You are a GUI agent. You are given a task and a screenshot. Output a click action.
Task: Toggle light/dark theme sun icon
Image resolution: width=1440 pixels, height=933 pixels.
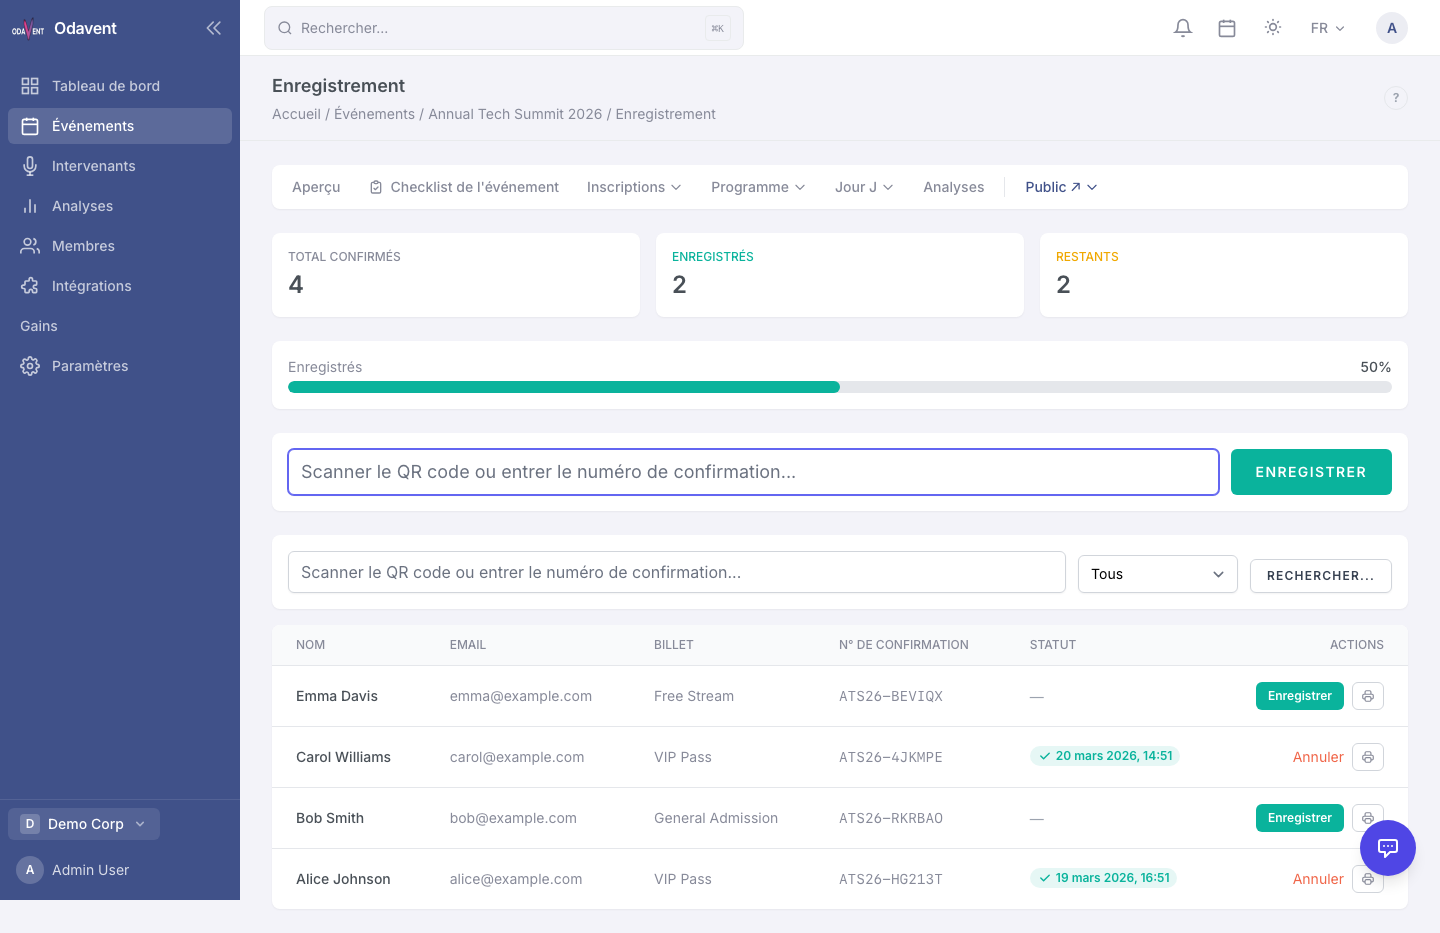[1273, 28]
